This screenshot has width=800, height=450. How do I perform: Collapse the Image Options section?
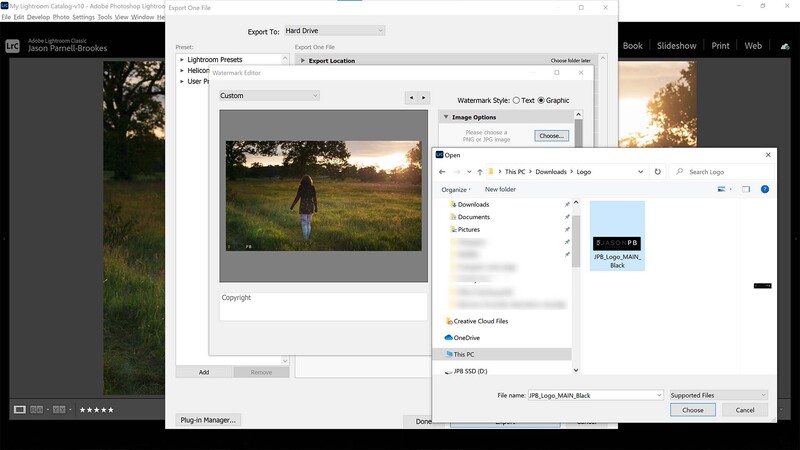click(x=446, y=117)
